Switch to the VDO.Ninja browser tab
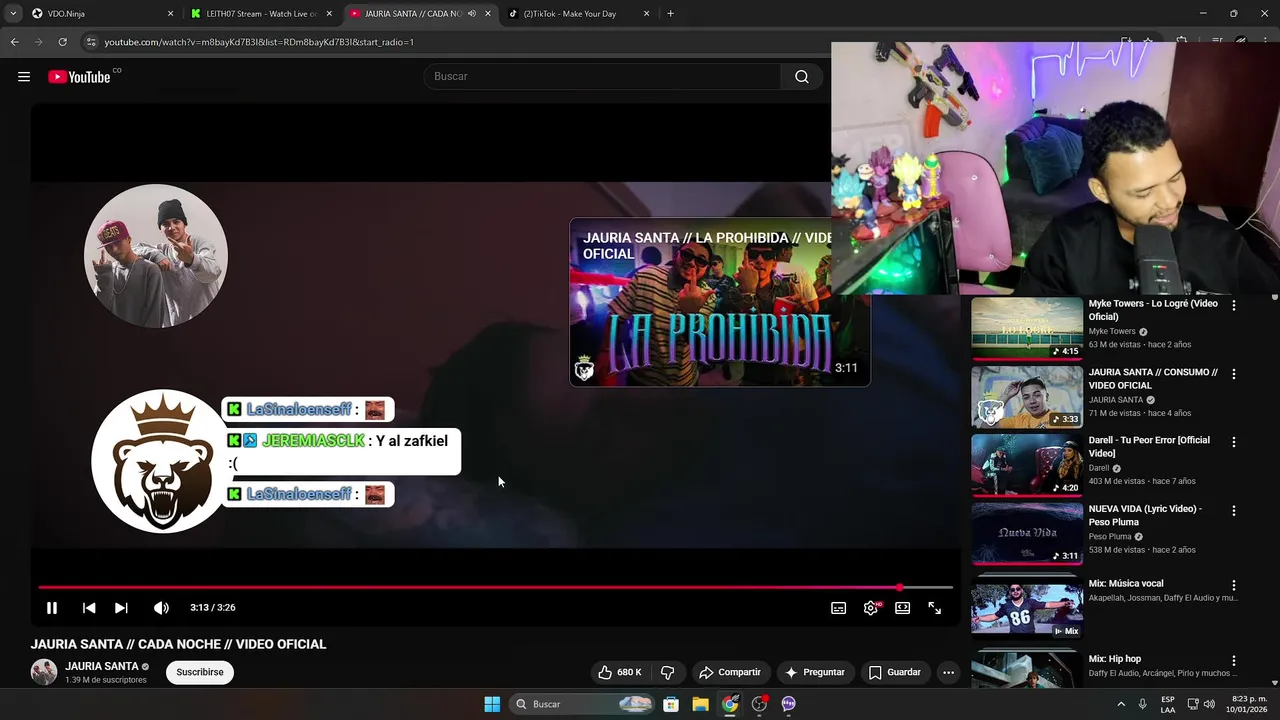 pos(100,14)
